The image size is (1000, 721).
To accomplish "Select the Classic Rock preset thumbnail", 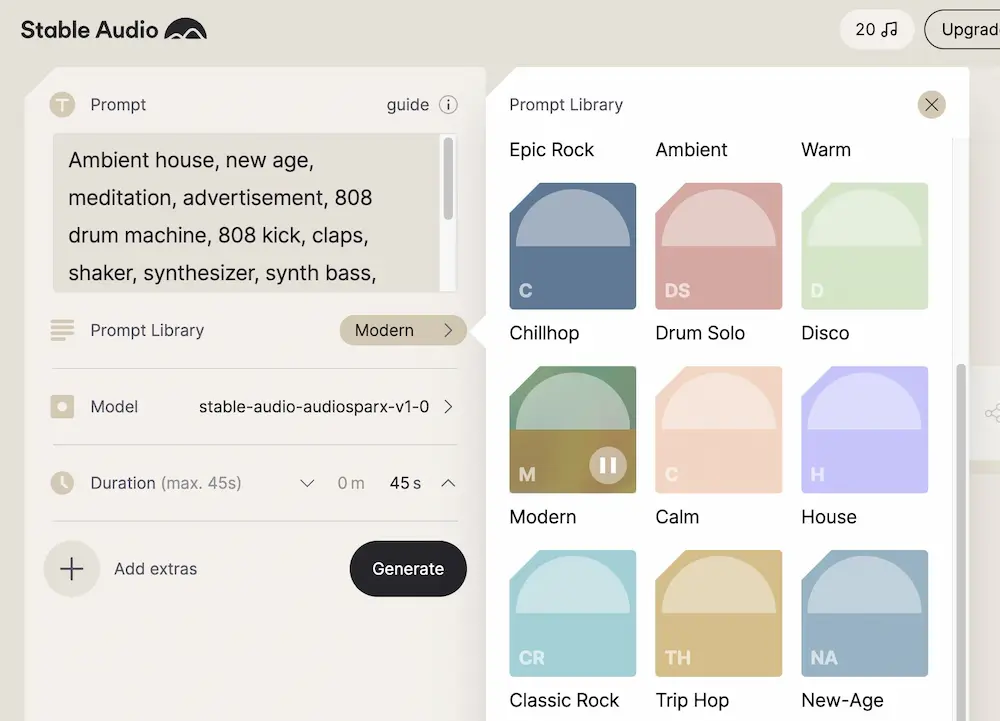I will tap(573, 613).
